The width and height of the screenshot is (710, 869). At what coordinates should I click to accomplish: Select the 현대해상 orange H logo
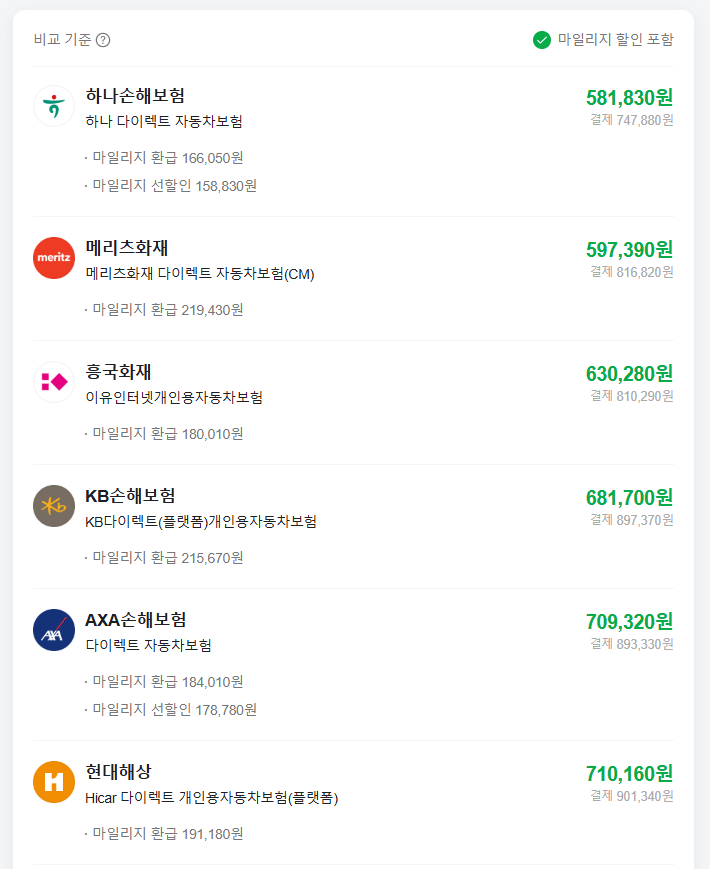pyautogui.click(x=53, y=782)
